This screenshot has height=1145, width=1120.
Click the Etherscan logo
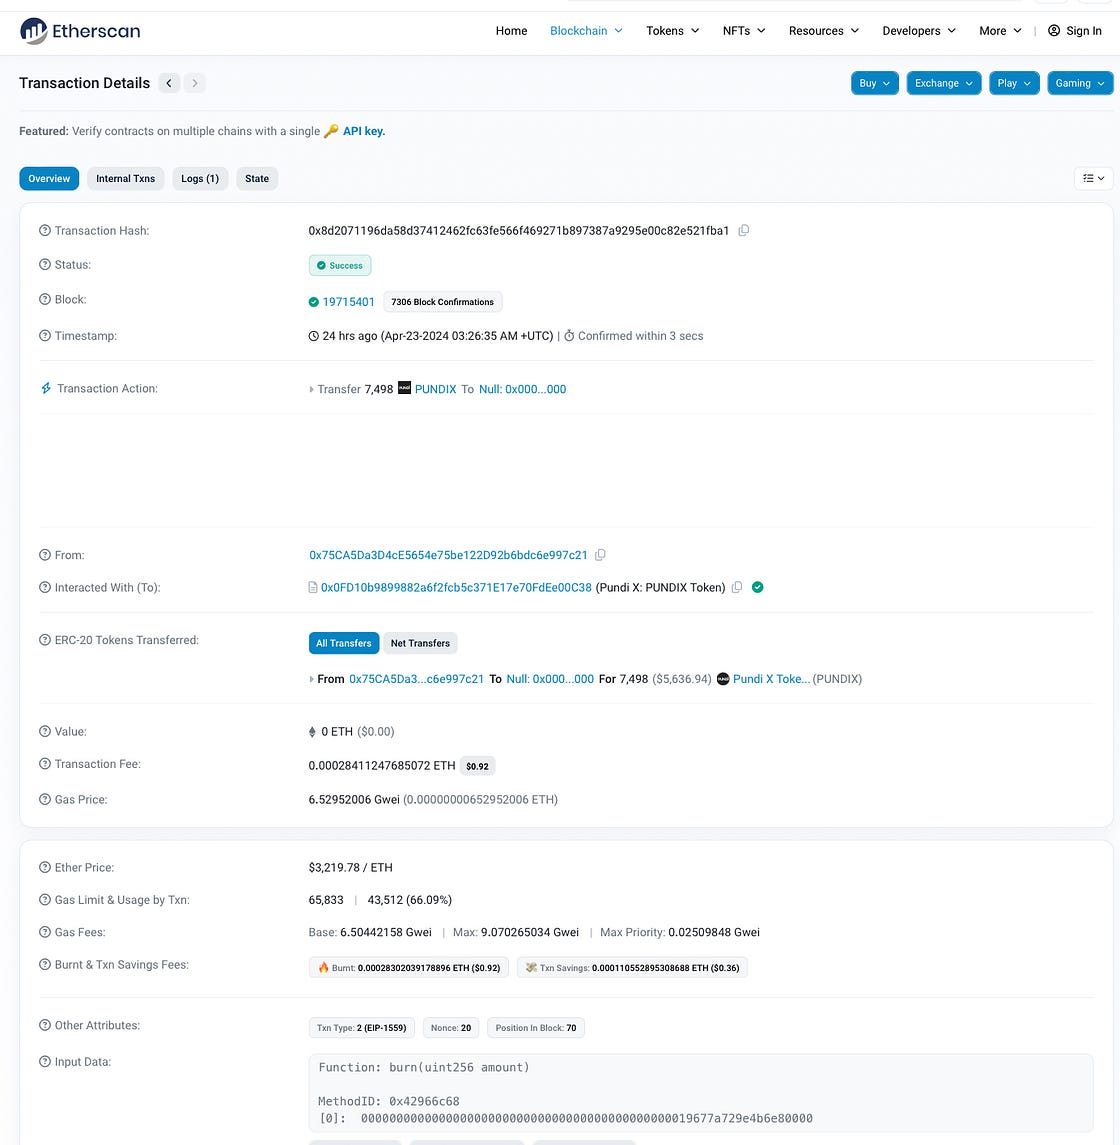[x=80, y=31]
